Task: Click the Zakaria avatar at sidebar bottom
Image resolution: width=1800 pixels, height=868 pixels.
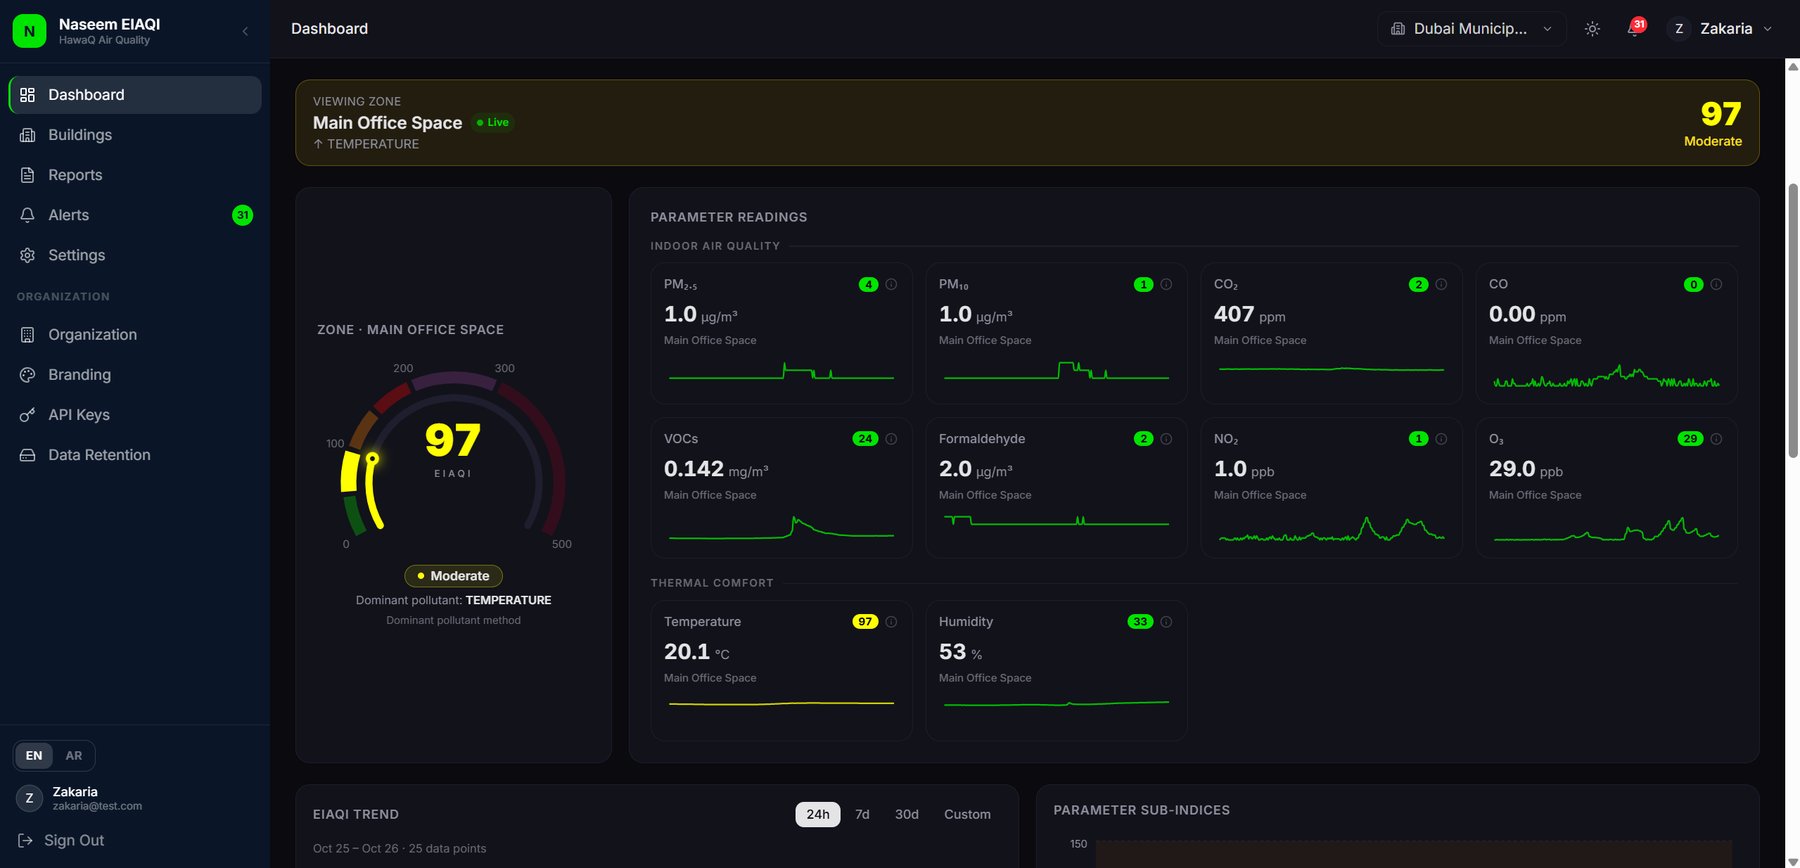Action: (x=29, y=798)
